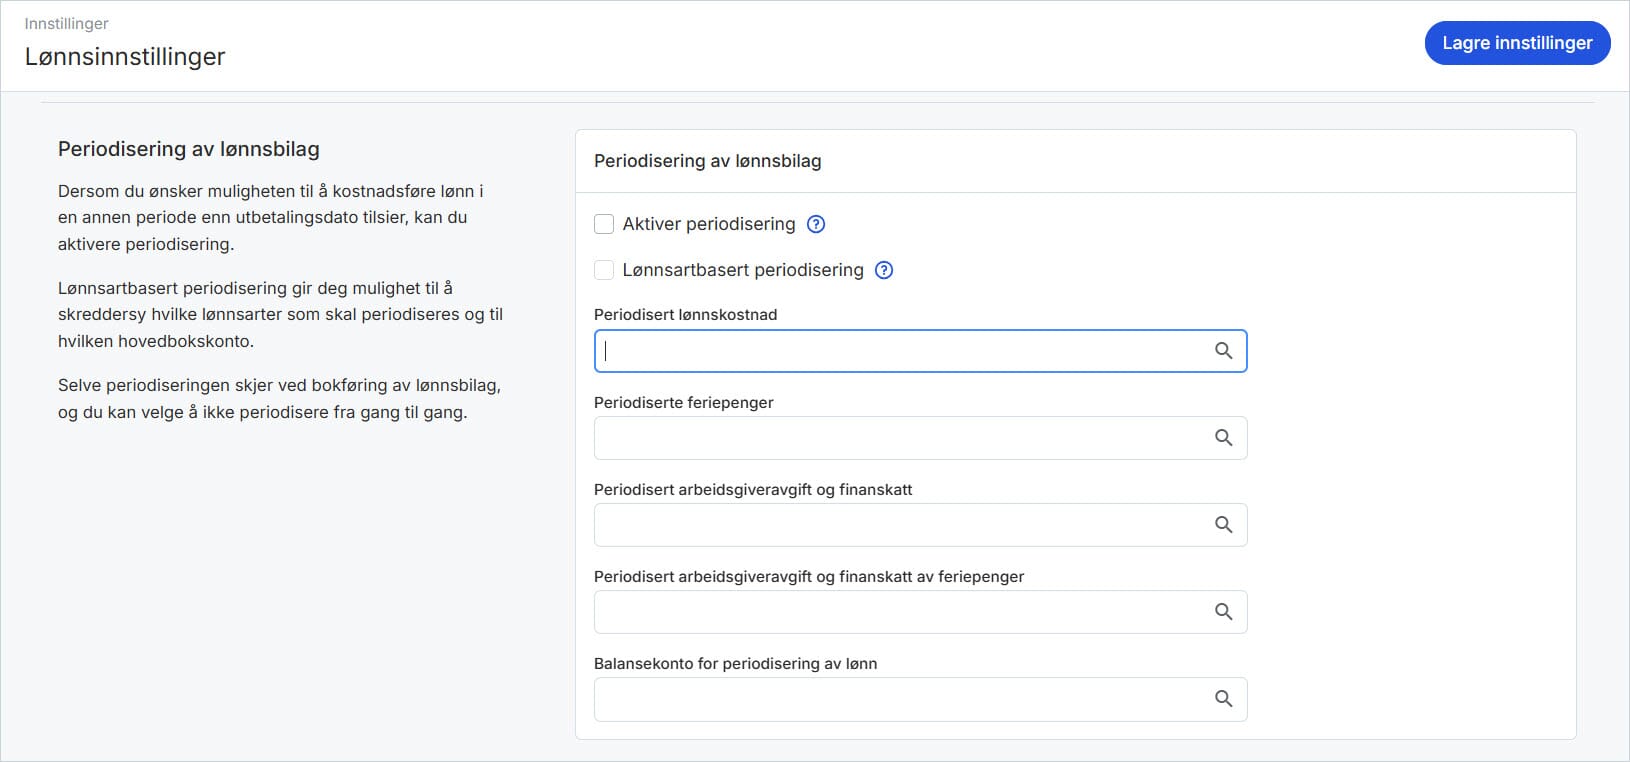Click search icon in Periodiserte feriepenger field

(1223, 438)
